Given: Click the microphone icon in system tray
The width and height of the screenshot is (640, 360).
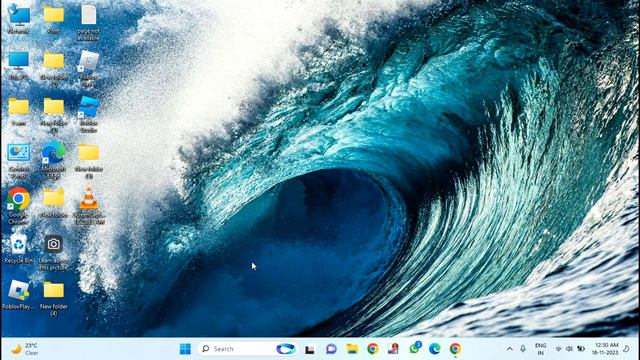Looking at the screenshot, I should 523,349.
